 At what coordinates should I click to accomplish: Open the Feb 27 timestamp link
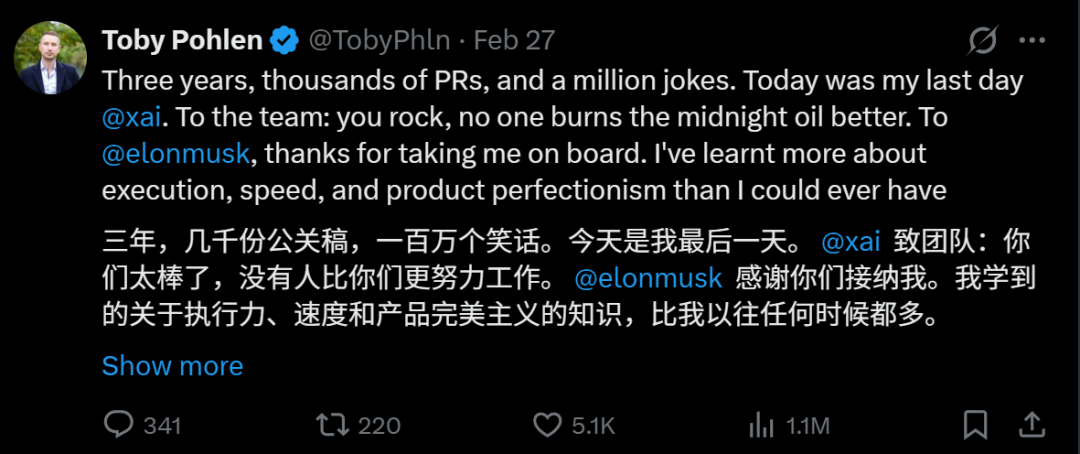[x=513, y=41]
